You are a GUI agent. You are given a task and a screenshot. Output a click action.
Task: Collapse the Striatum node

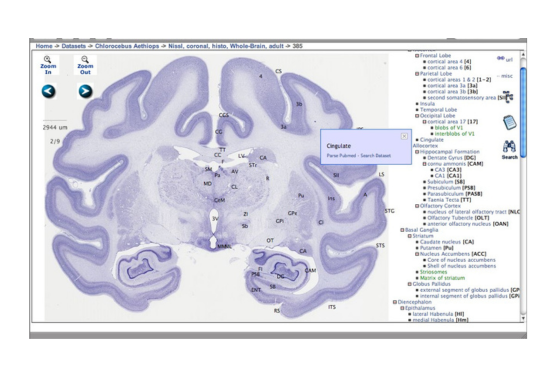[410, 236]
